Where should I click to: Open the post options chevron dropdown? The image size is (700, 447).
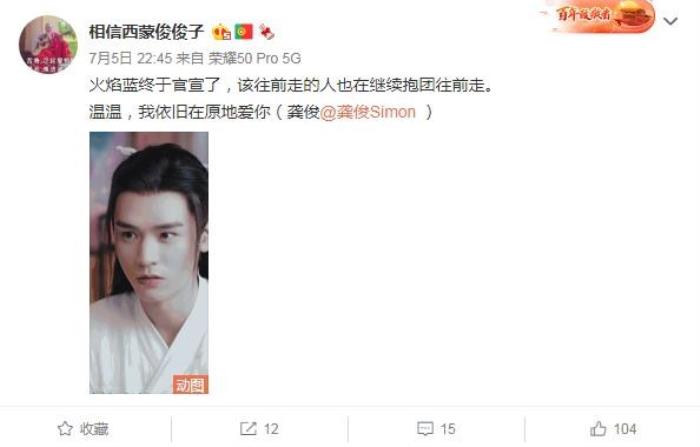click(x=670, y=21)
